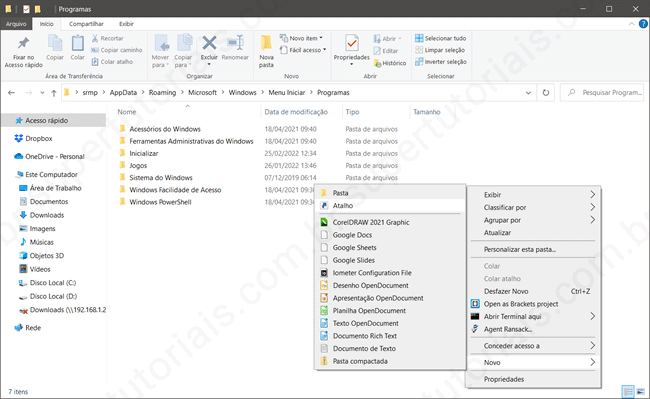Click the Fixar no Acesso rápido pin icon
Screen dimensions: 650x399
coord(23,43)
